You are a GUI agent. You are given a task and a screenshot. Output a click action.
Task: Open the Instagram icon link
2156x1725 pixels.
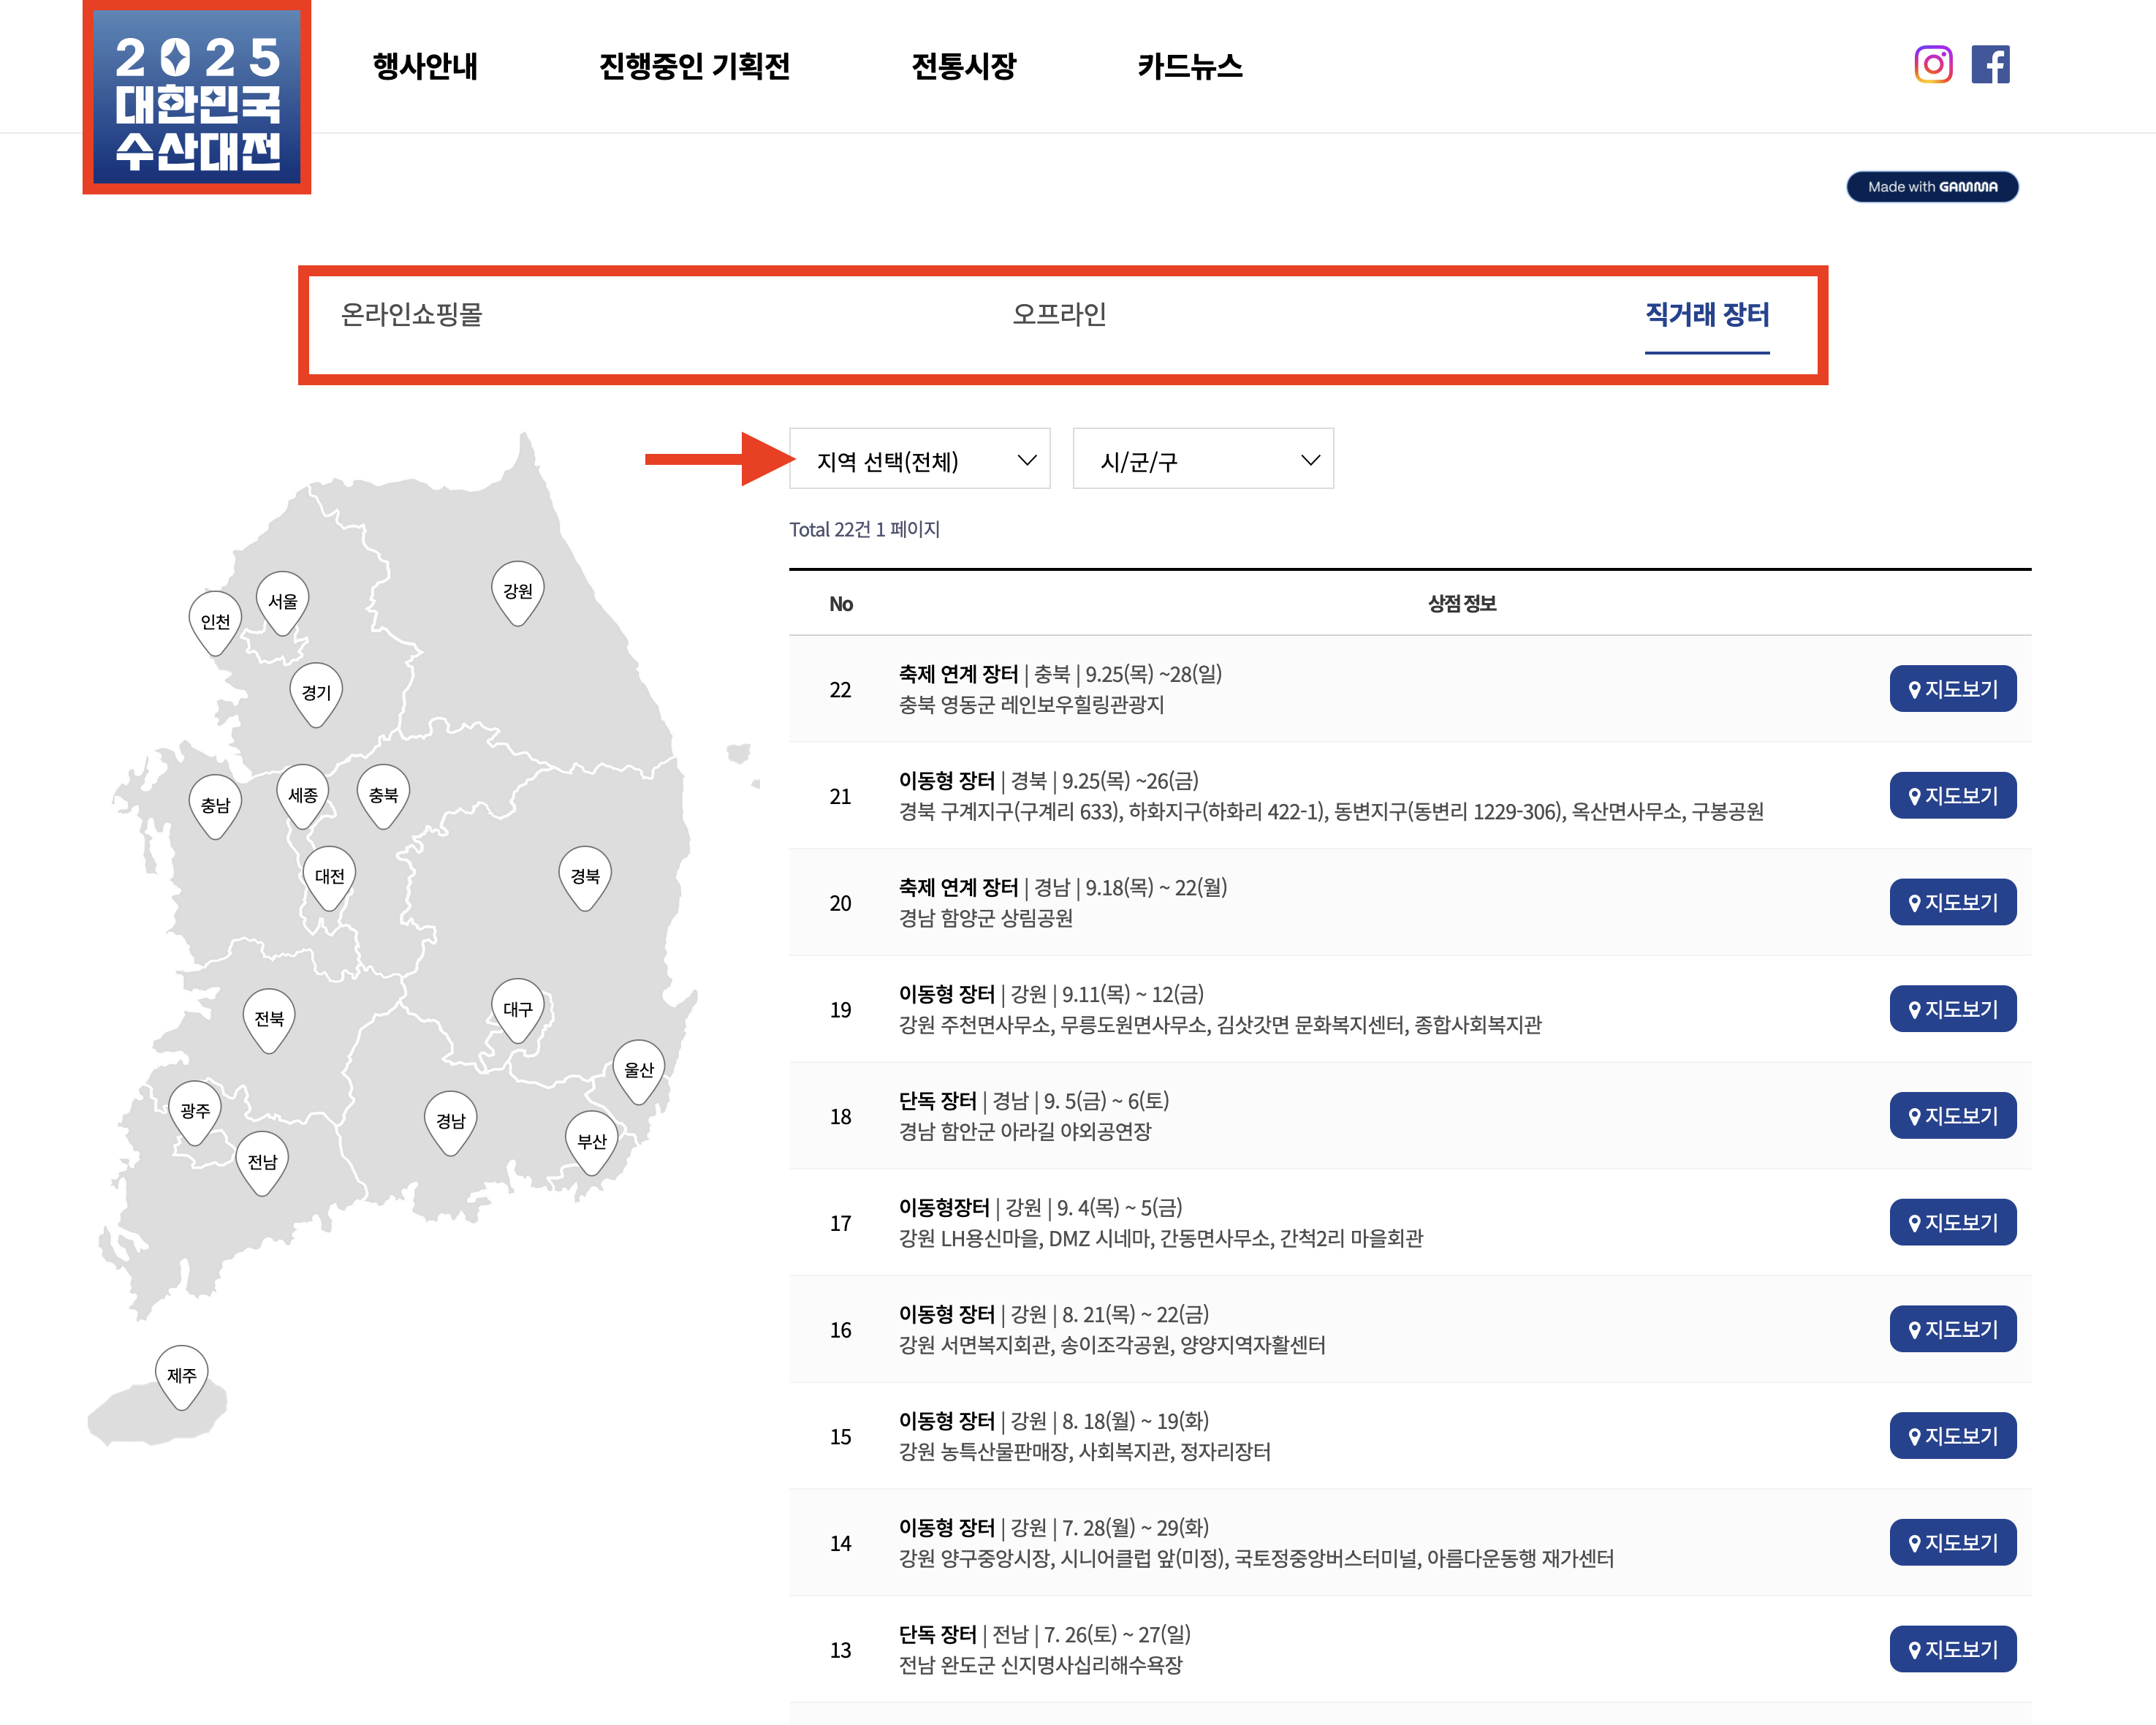click(1932, 65)
